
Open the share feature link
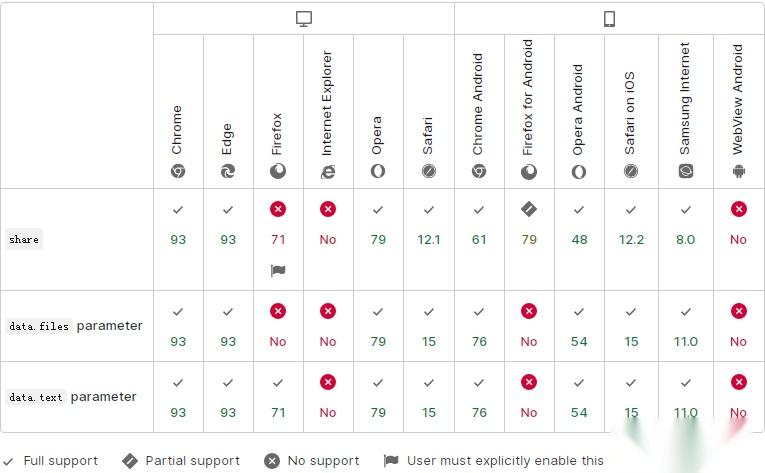(24, 240)
